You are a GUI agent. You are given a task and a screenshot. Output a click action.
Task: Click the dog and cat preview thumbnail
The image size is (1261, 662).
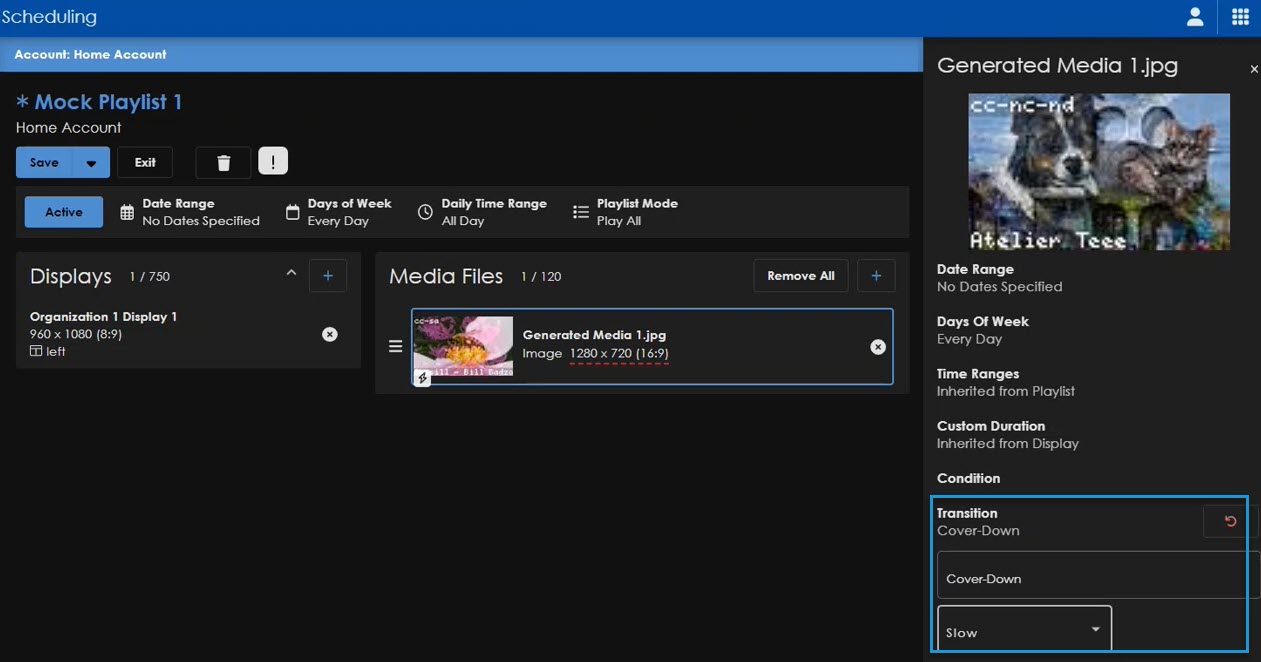tap(1098, 172)
